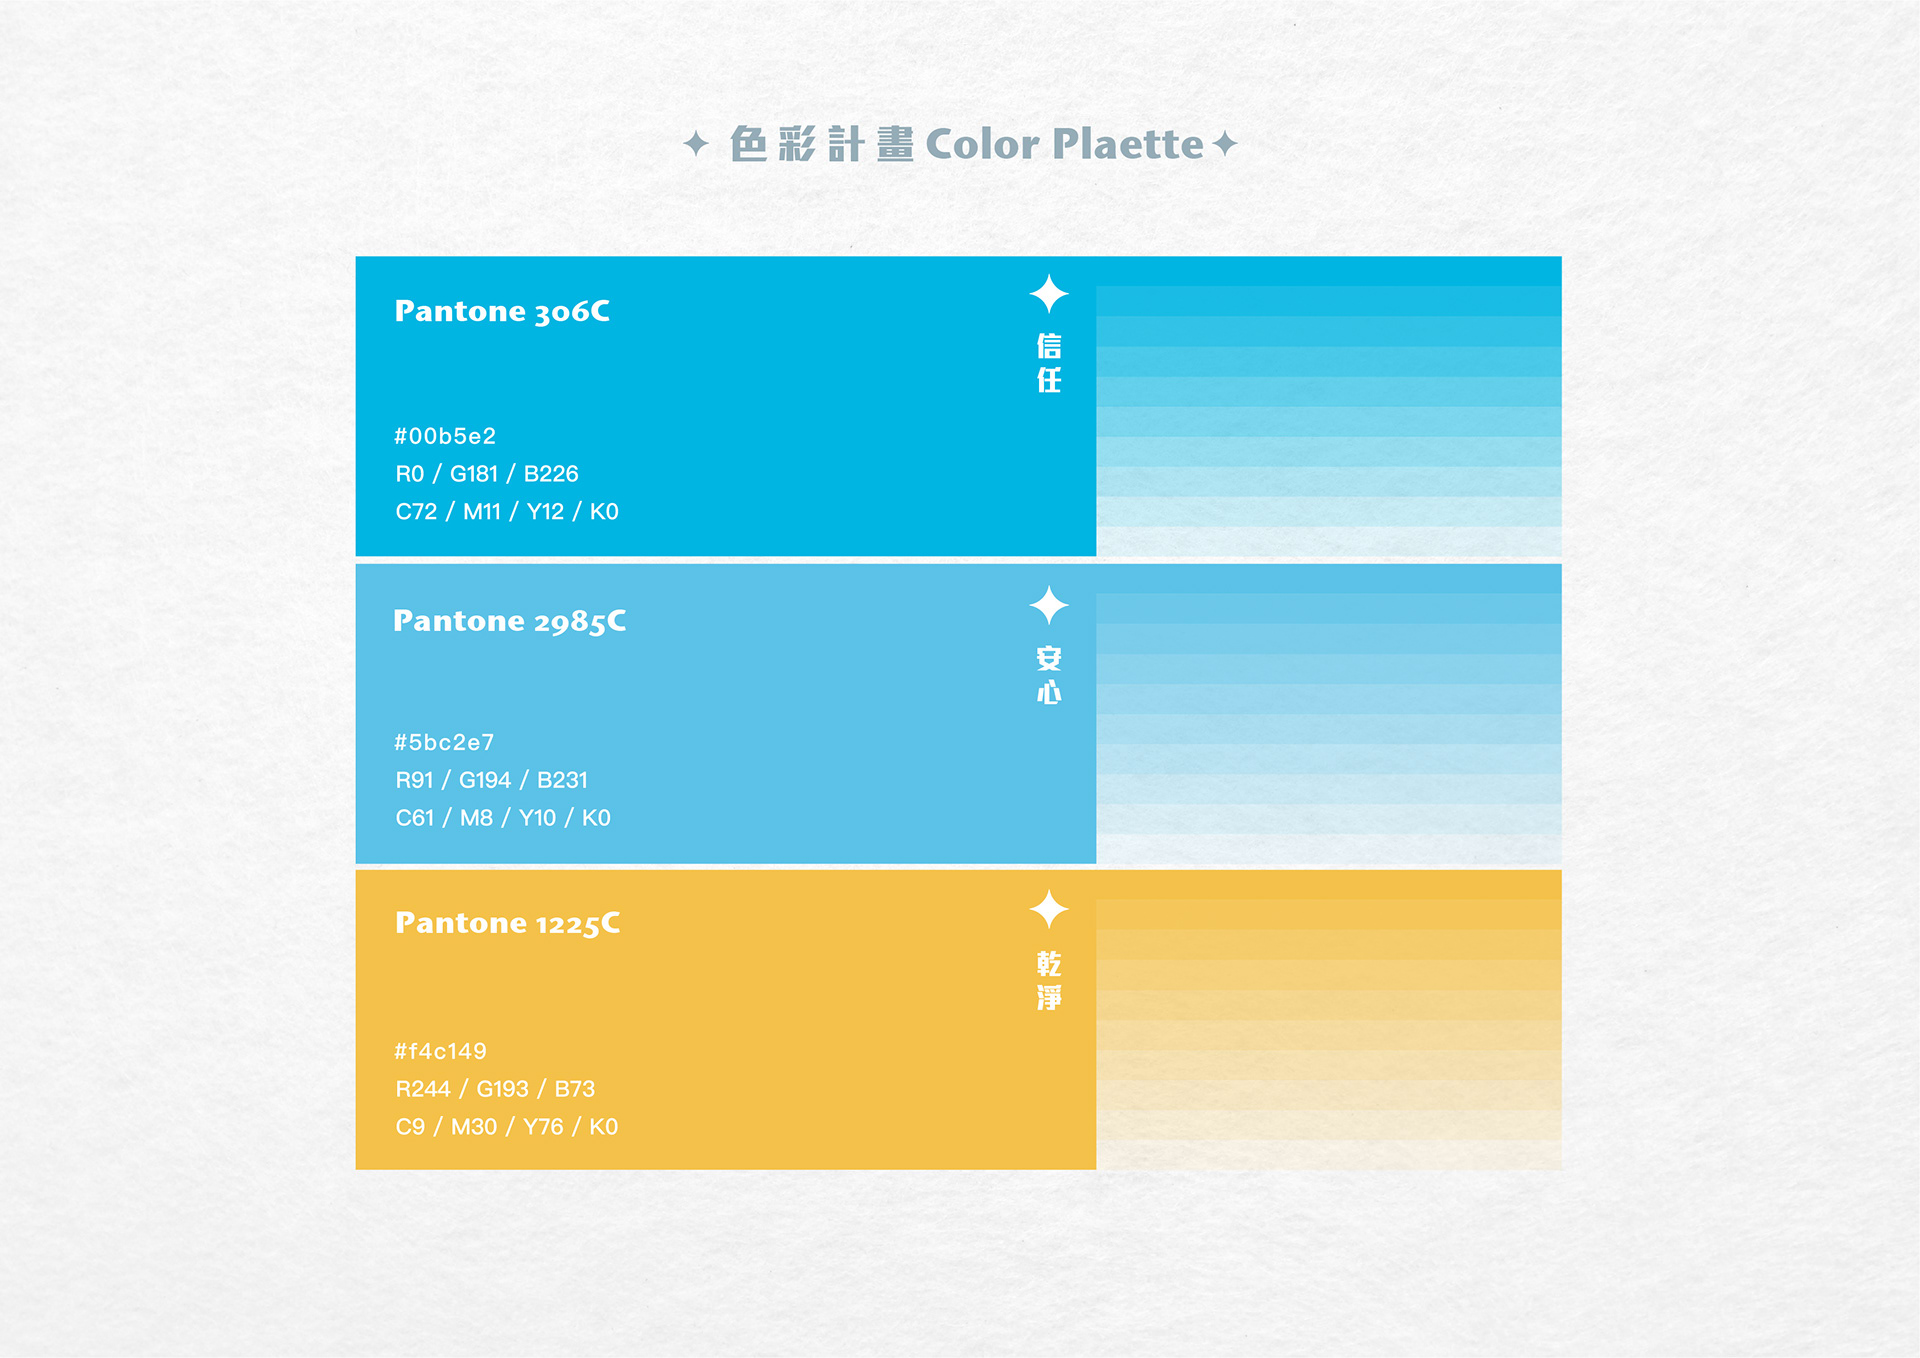Click the #f4c149 hex code

(x=440, y=1051)
